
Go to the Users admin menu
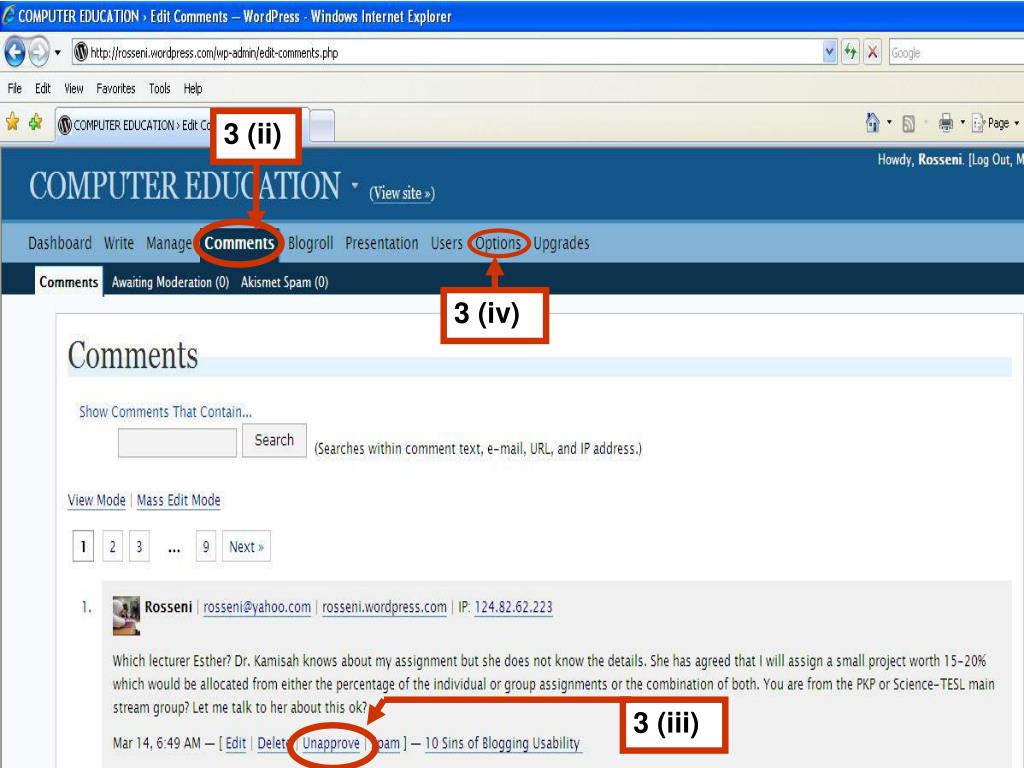(447, 243)
